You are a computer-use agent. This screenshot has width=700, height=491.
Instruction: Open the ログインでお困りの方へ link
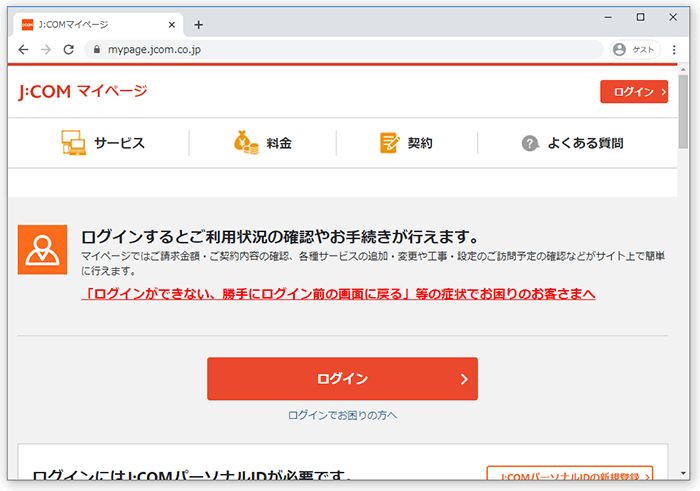click(342, 416)
